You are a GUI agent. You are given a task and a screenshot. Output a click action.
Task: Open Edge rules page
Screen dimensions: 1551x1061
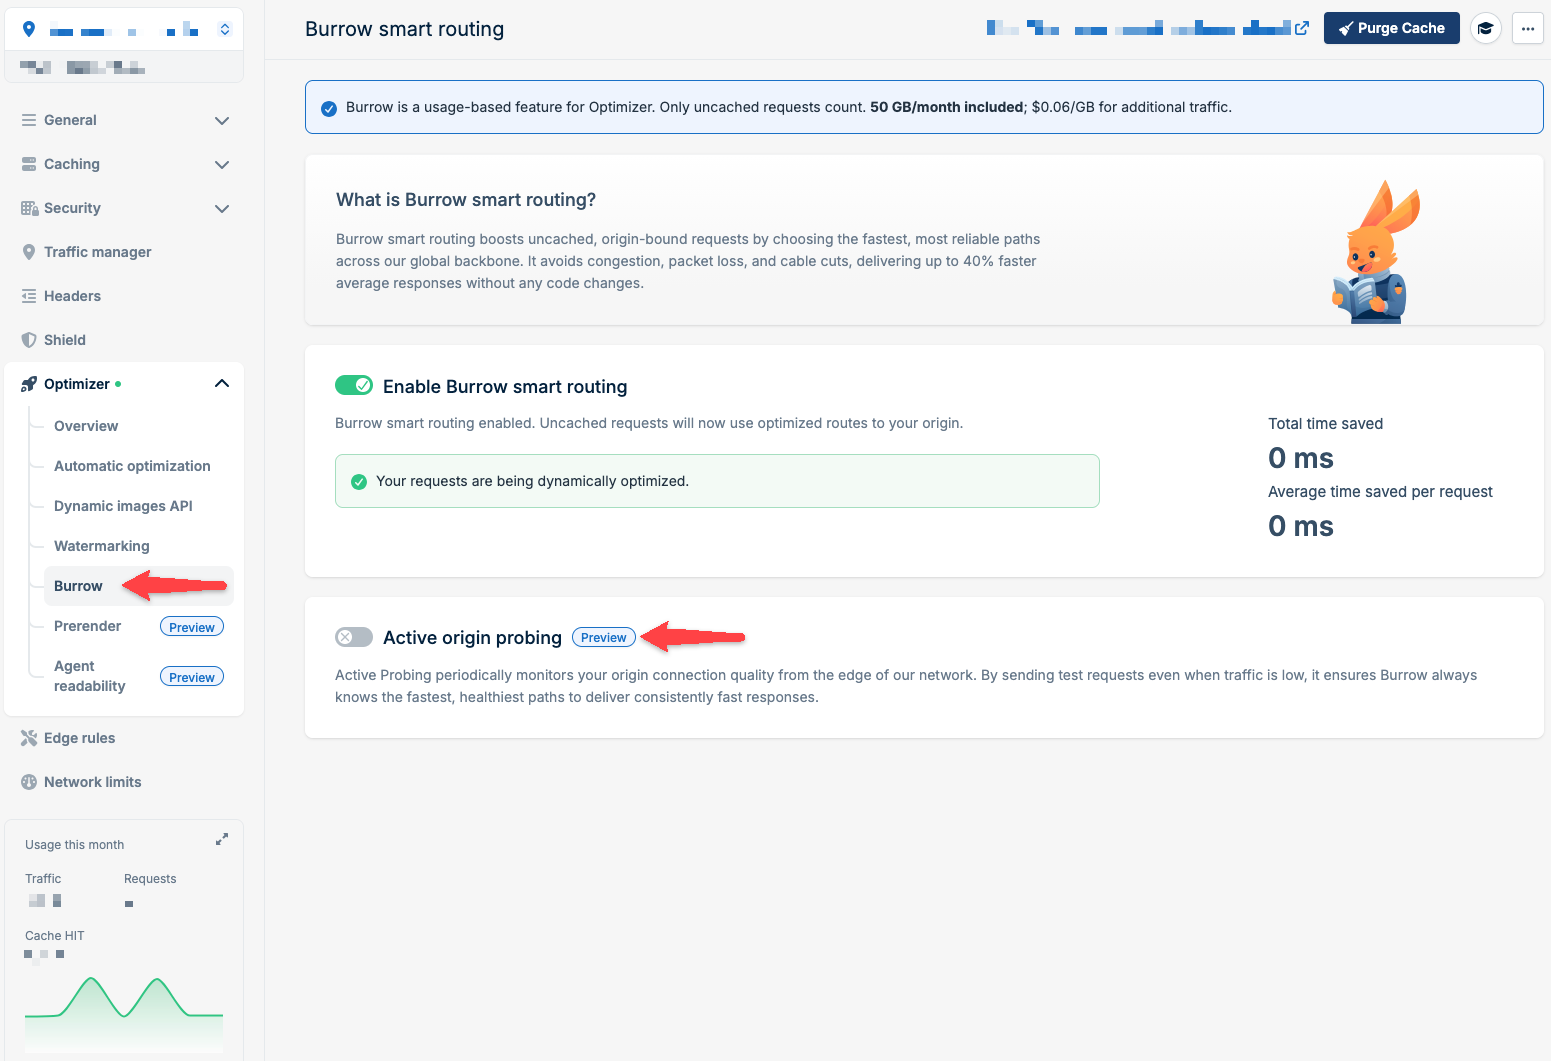[79, 738]
